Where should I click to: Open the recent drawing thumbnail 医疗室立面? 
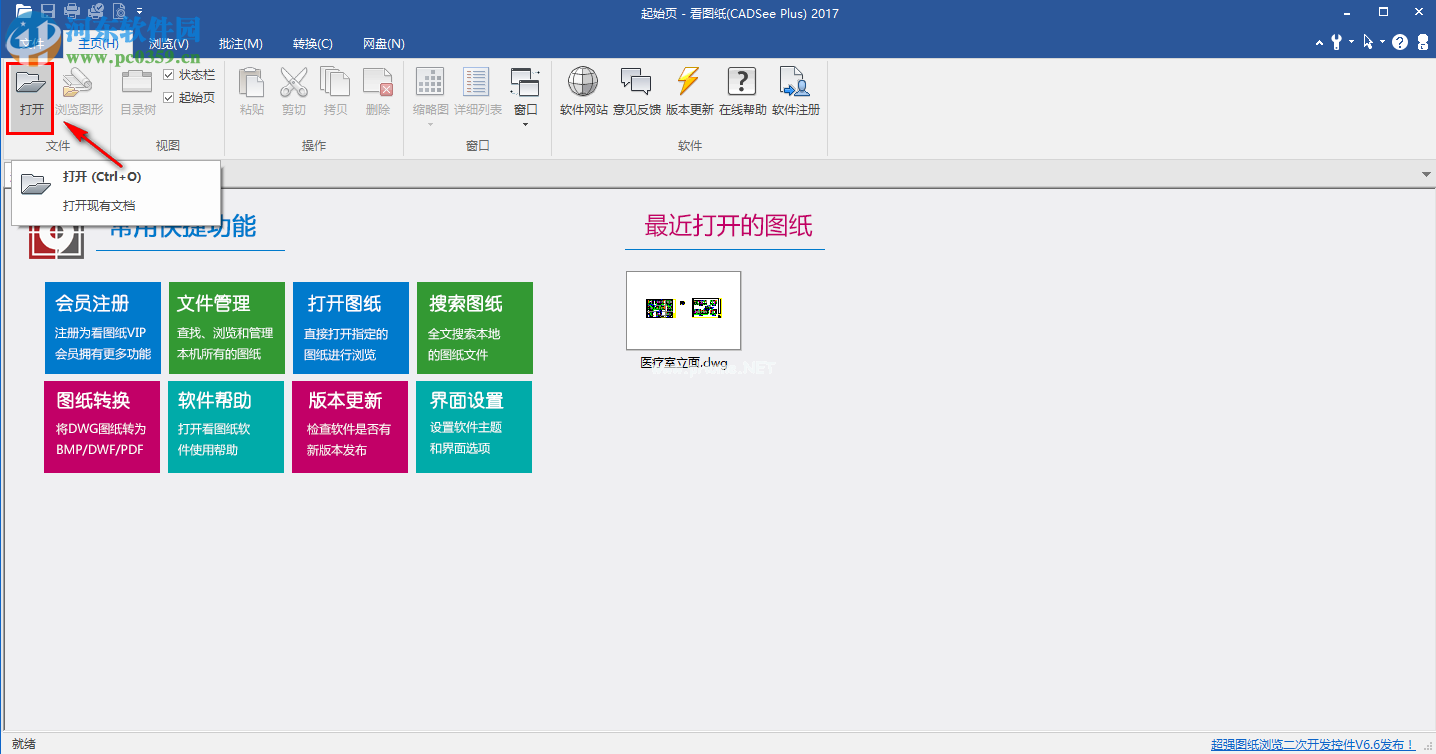coord(684,310)
